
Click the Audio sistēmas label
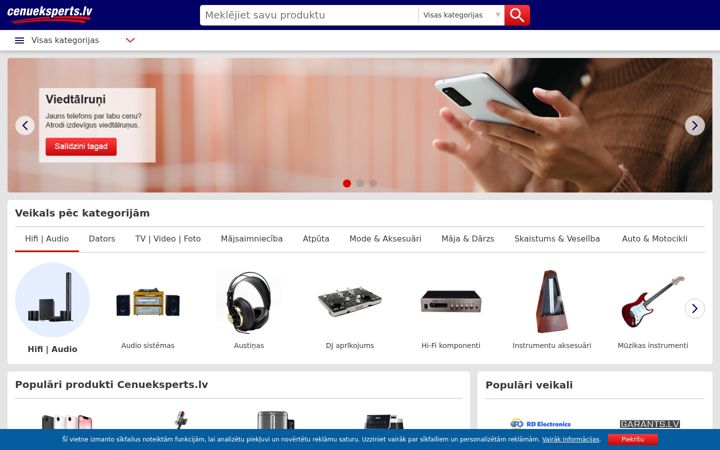tap(148, 346)
